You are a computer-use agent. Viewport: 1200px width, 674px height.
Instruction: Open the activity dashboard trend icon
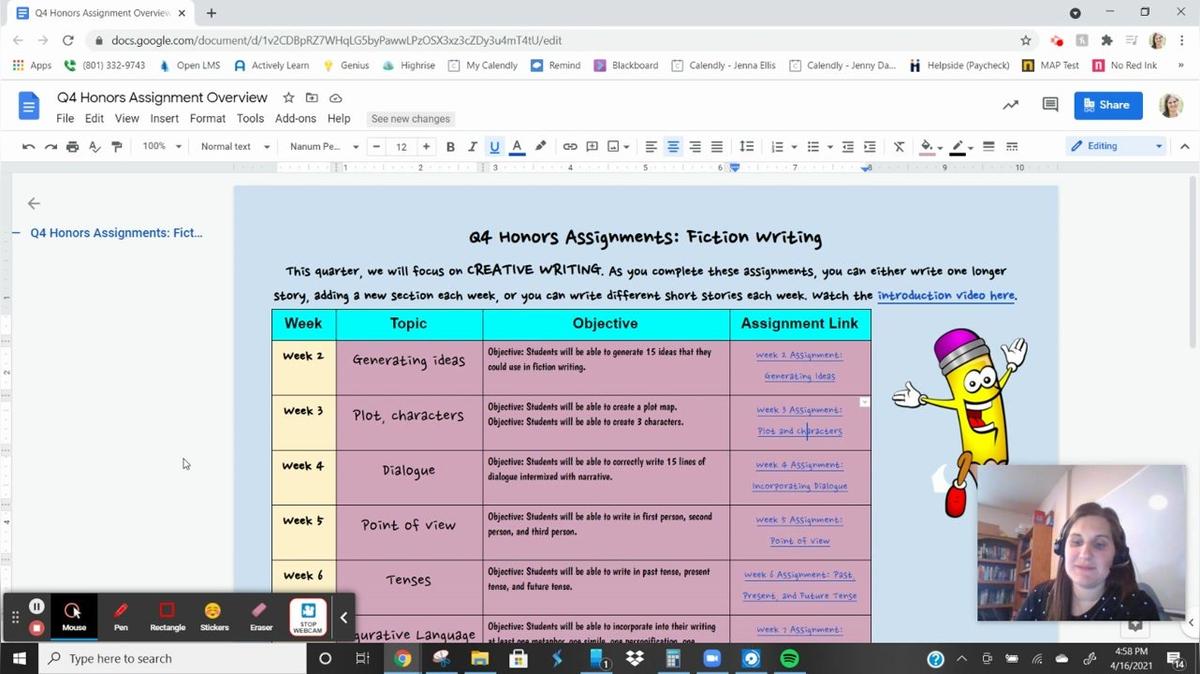(1011, 105)
